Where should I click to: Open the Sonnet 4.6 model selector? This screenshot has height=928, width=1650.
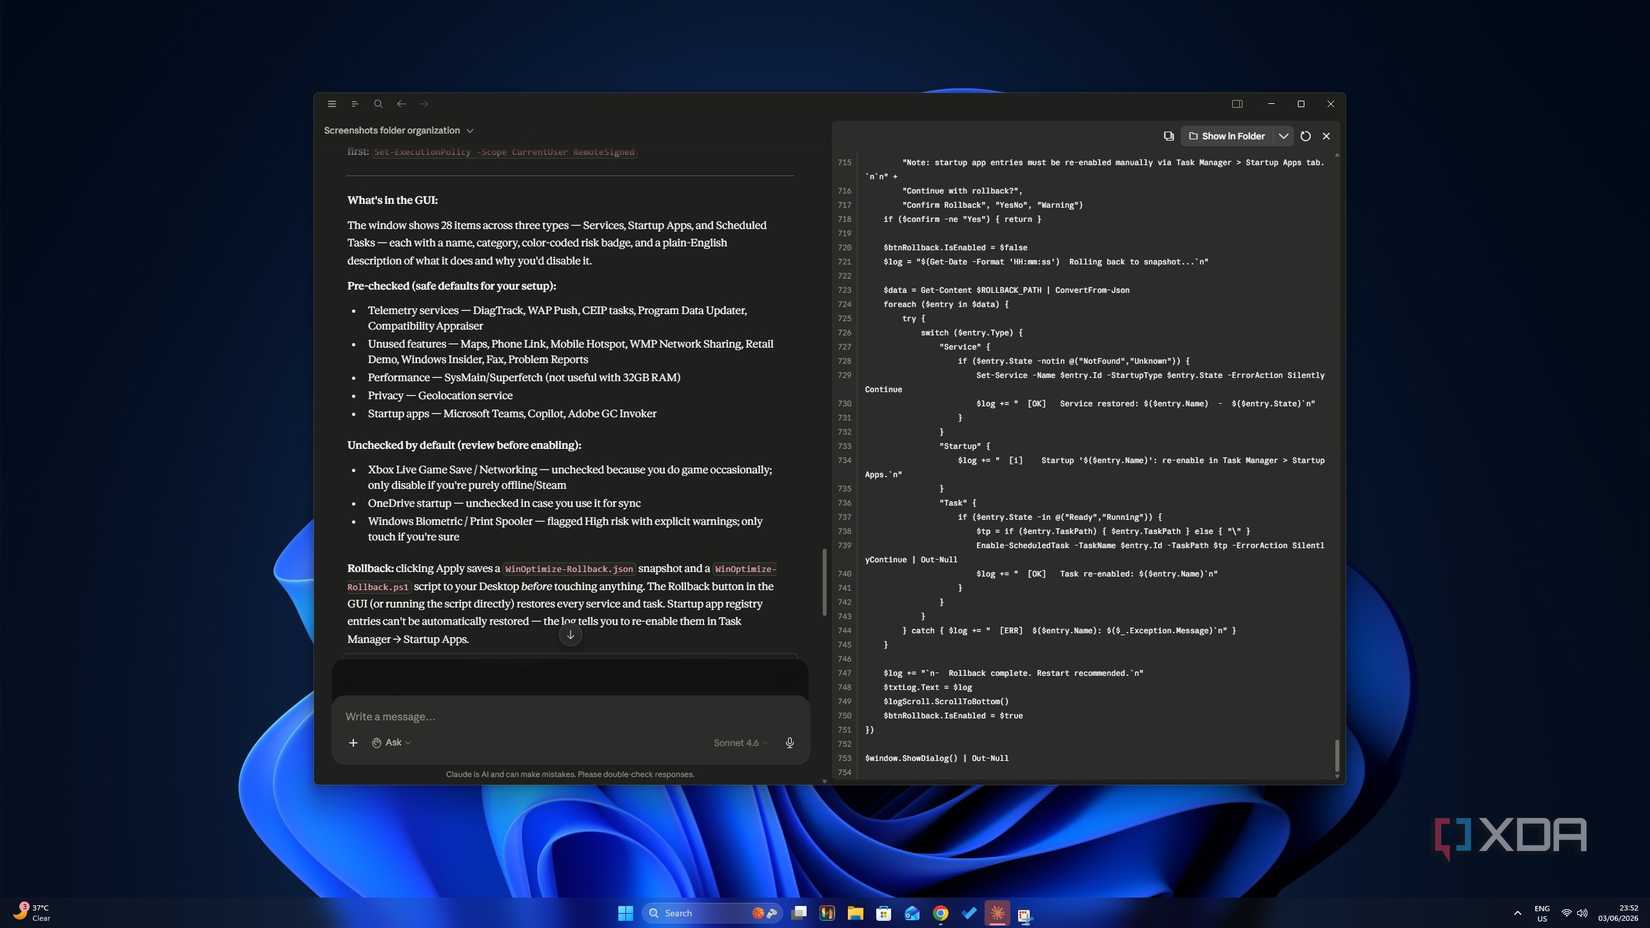pyautogui.click(x=741, y=743)
